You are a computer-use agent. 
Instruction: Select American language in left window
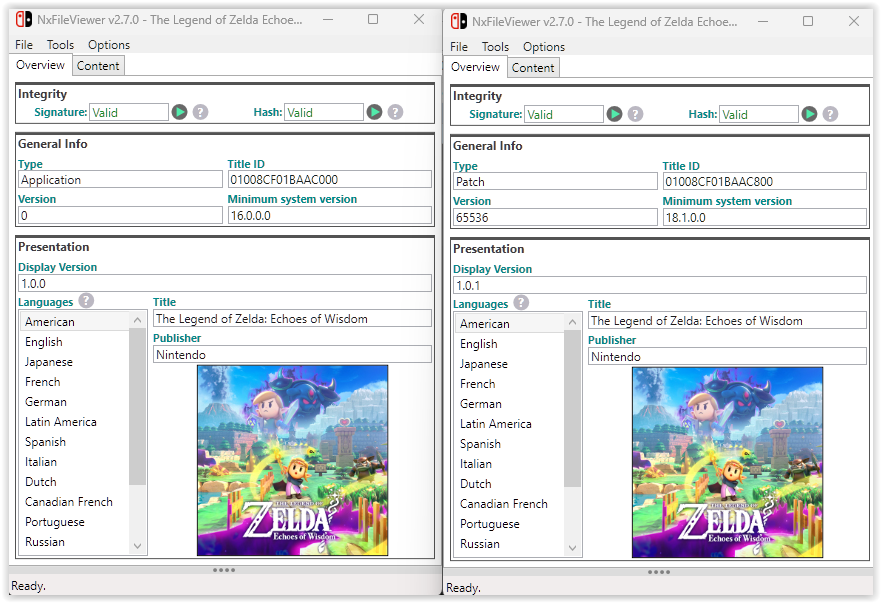point(75,321)
